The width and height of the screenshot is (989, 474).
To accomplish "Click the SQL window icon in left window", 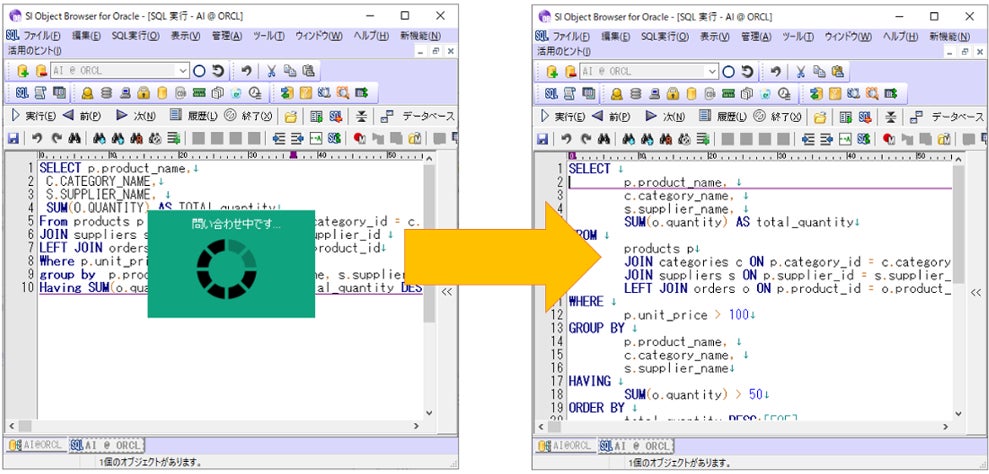I will (22, 93).
